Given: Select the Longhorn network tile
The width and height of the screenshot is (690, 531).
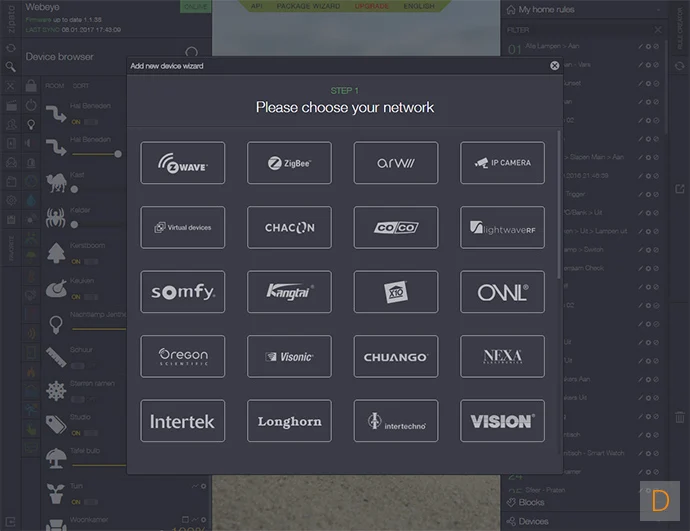Looking at the screenshot, I should coord(289,421).
